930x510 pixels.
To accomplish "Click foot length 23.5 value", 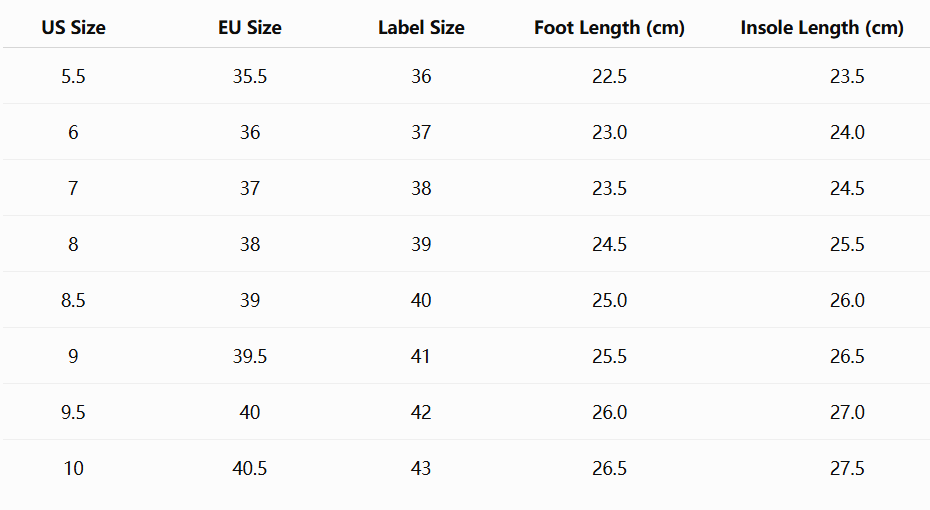I will coord(609,189).
